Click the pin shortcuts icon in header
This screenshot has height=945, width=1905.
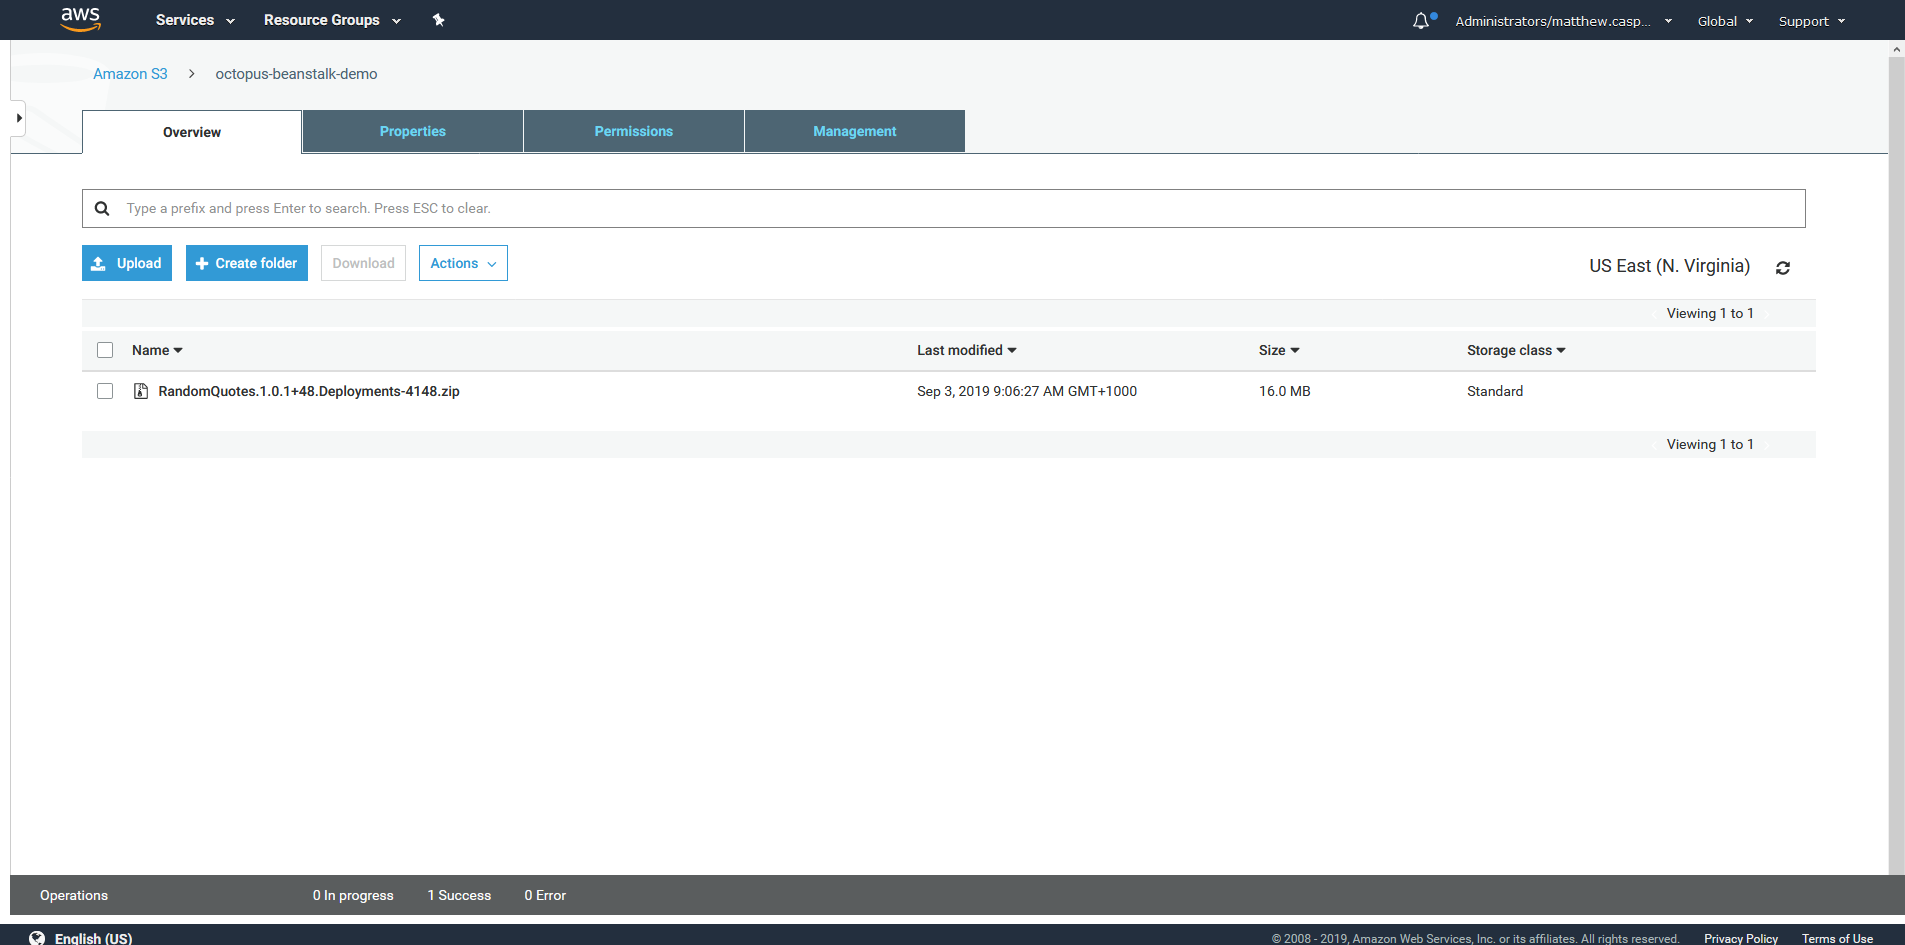[438, 20]
